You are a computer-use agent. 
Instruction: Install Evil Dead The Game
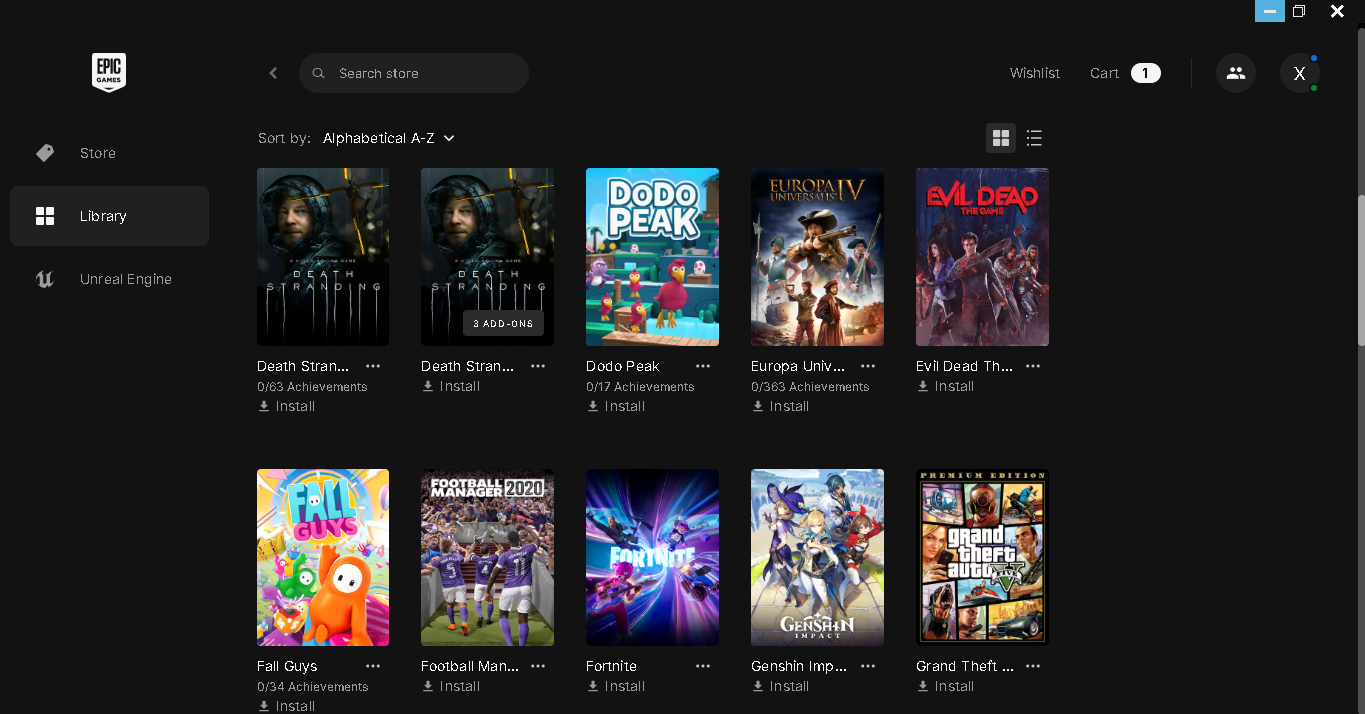pos(945,386)
